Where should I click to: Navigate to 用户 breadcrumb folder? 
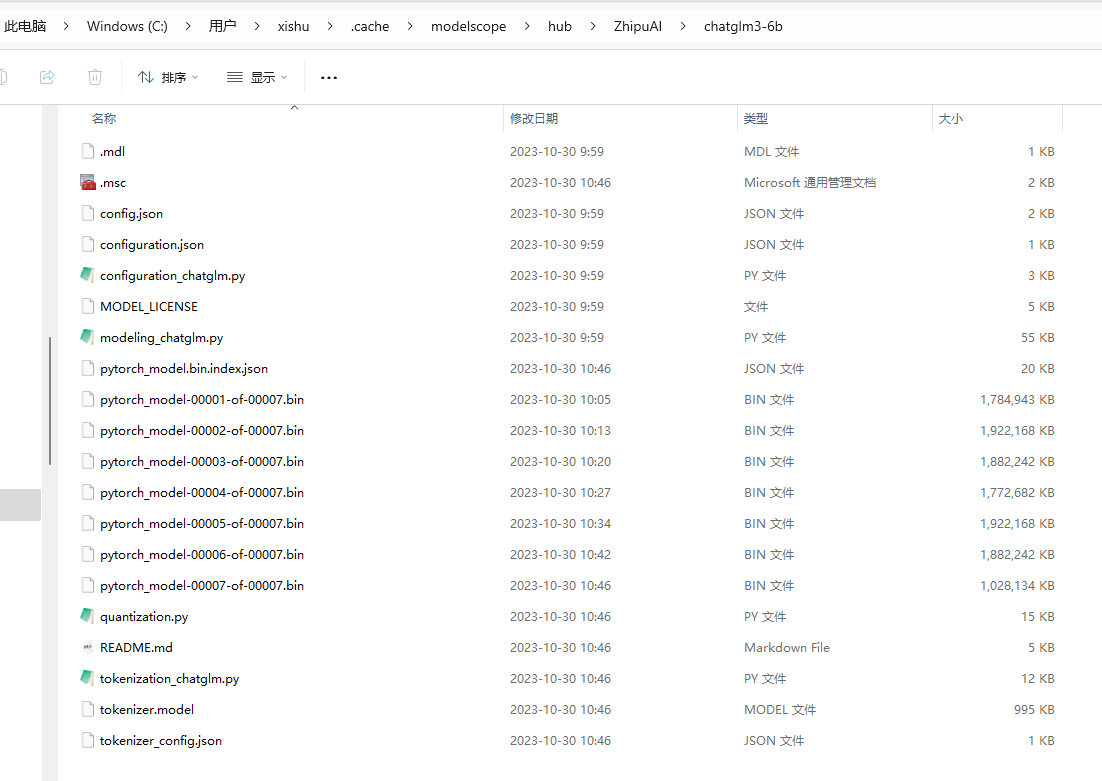(x=222, y=26)
